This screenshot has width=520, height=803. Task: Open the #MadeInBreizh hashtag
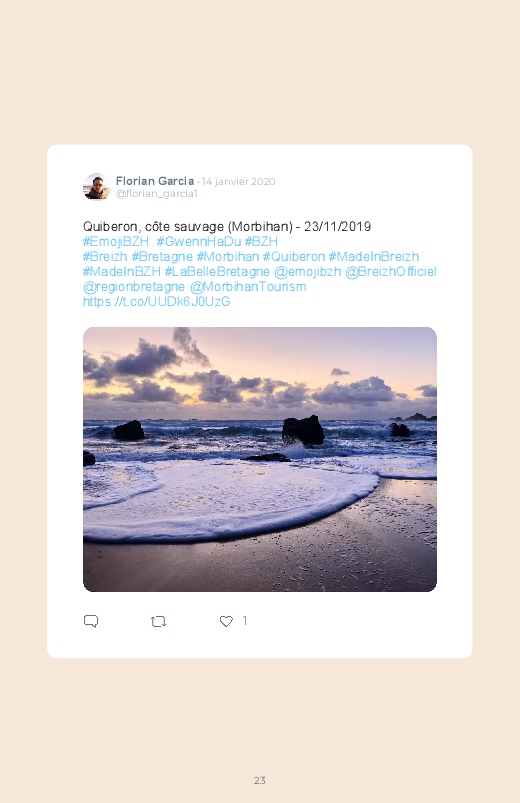pyautogui.click(x=374, y=257)
